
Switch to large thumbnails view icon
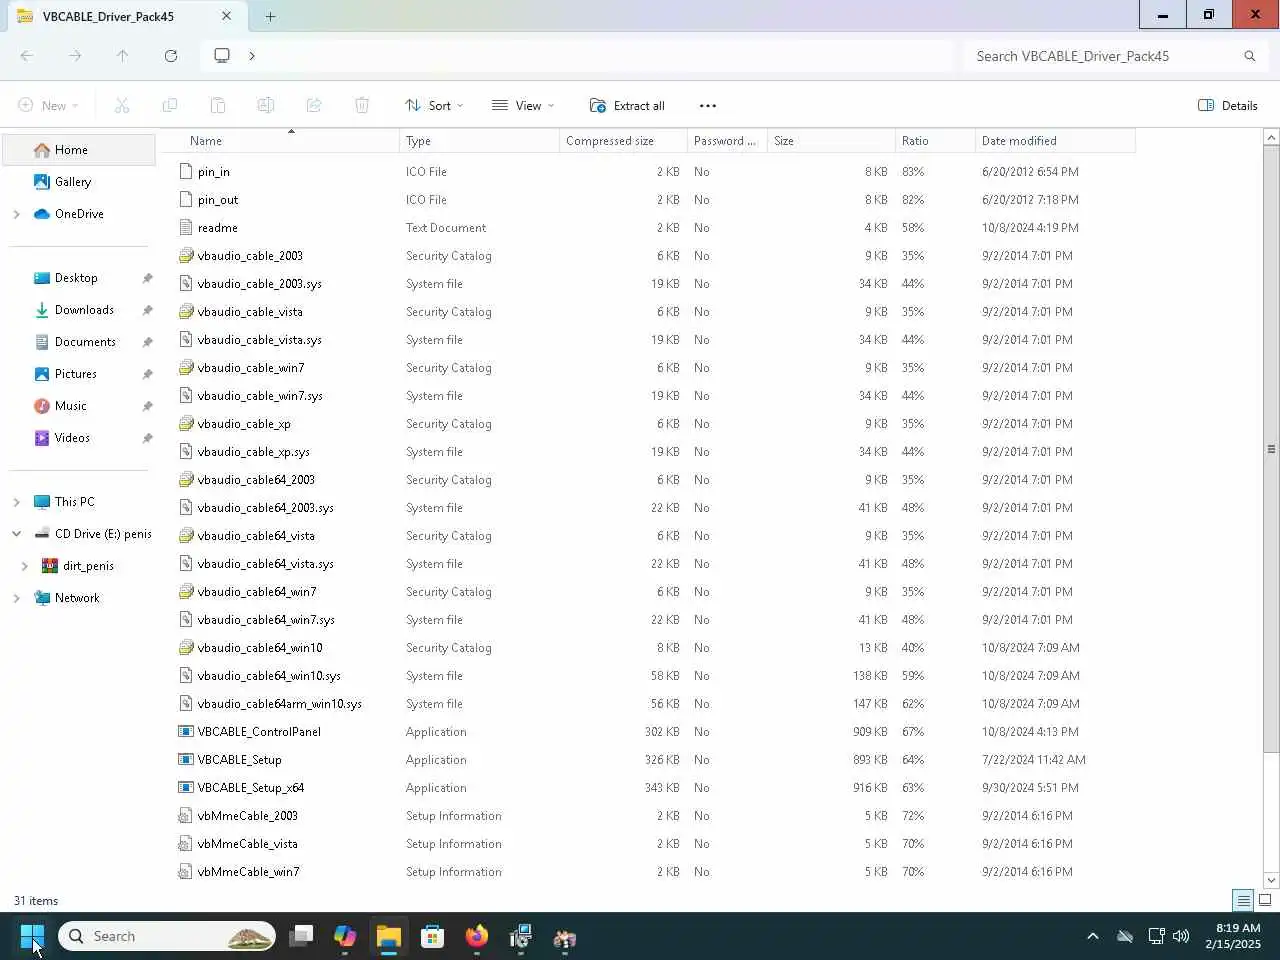(x=1265, y=900)
